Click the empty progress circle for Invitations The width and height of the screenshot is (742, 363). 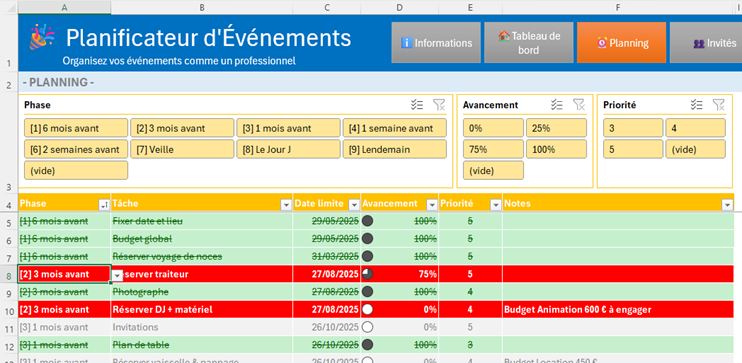(367, 327)
